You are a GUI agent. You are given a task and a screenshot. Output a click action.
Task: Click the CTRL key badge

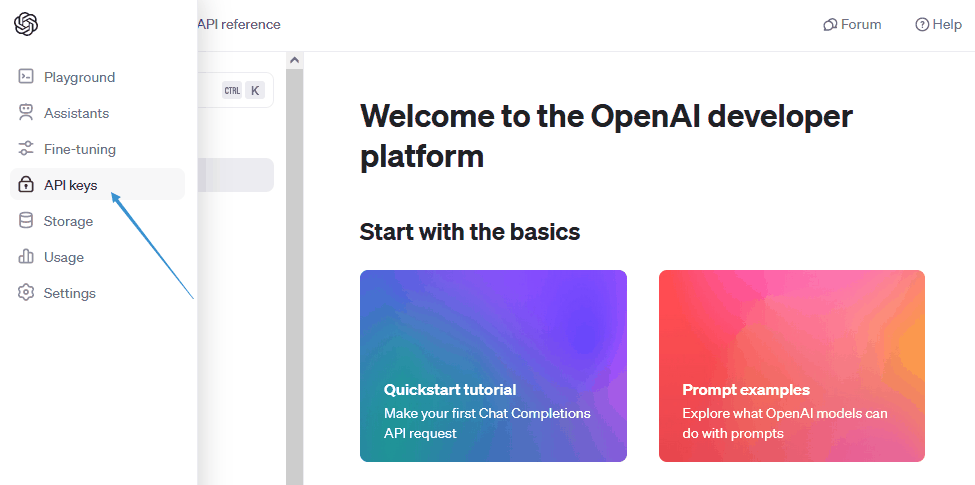tap(232, 91)
